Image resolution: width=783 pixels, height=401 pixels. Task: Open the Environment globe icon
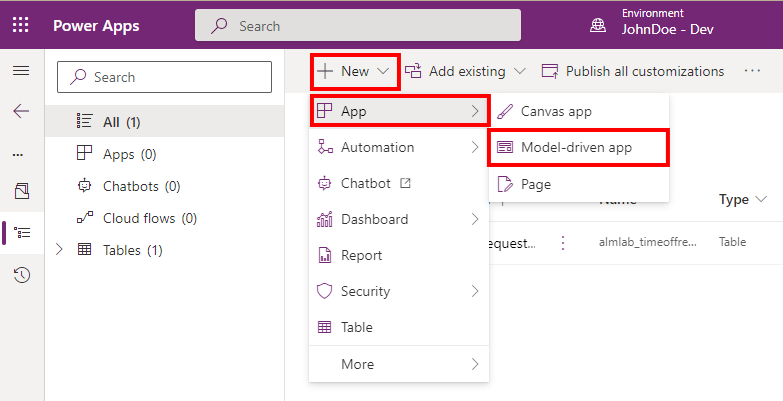click(598, 25)
